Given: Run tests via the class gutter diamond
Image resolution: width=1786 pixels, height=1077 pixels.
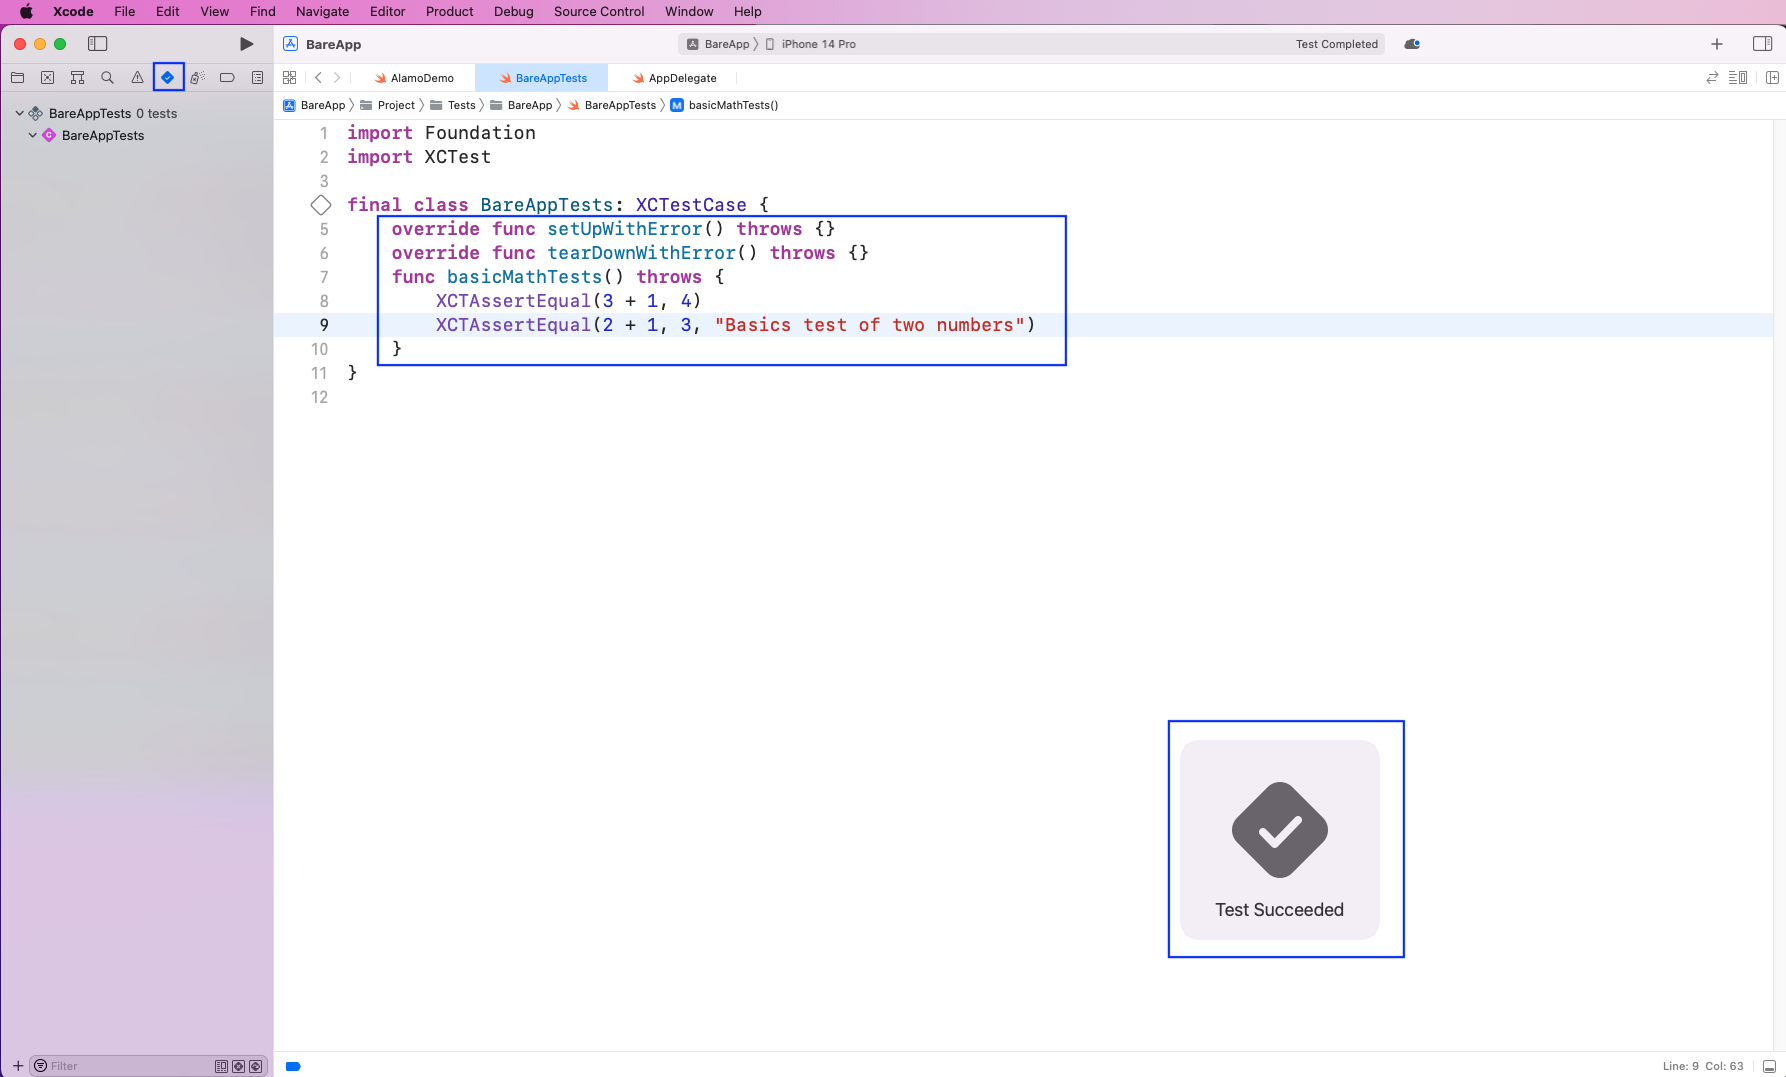Looking at the screenshot, I should tap(321, 205).
